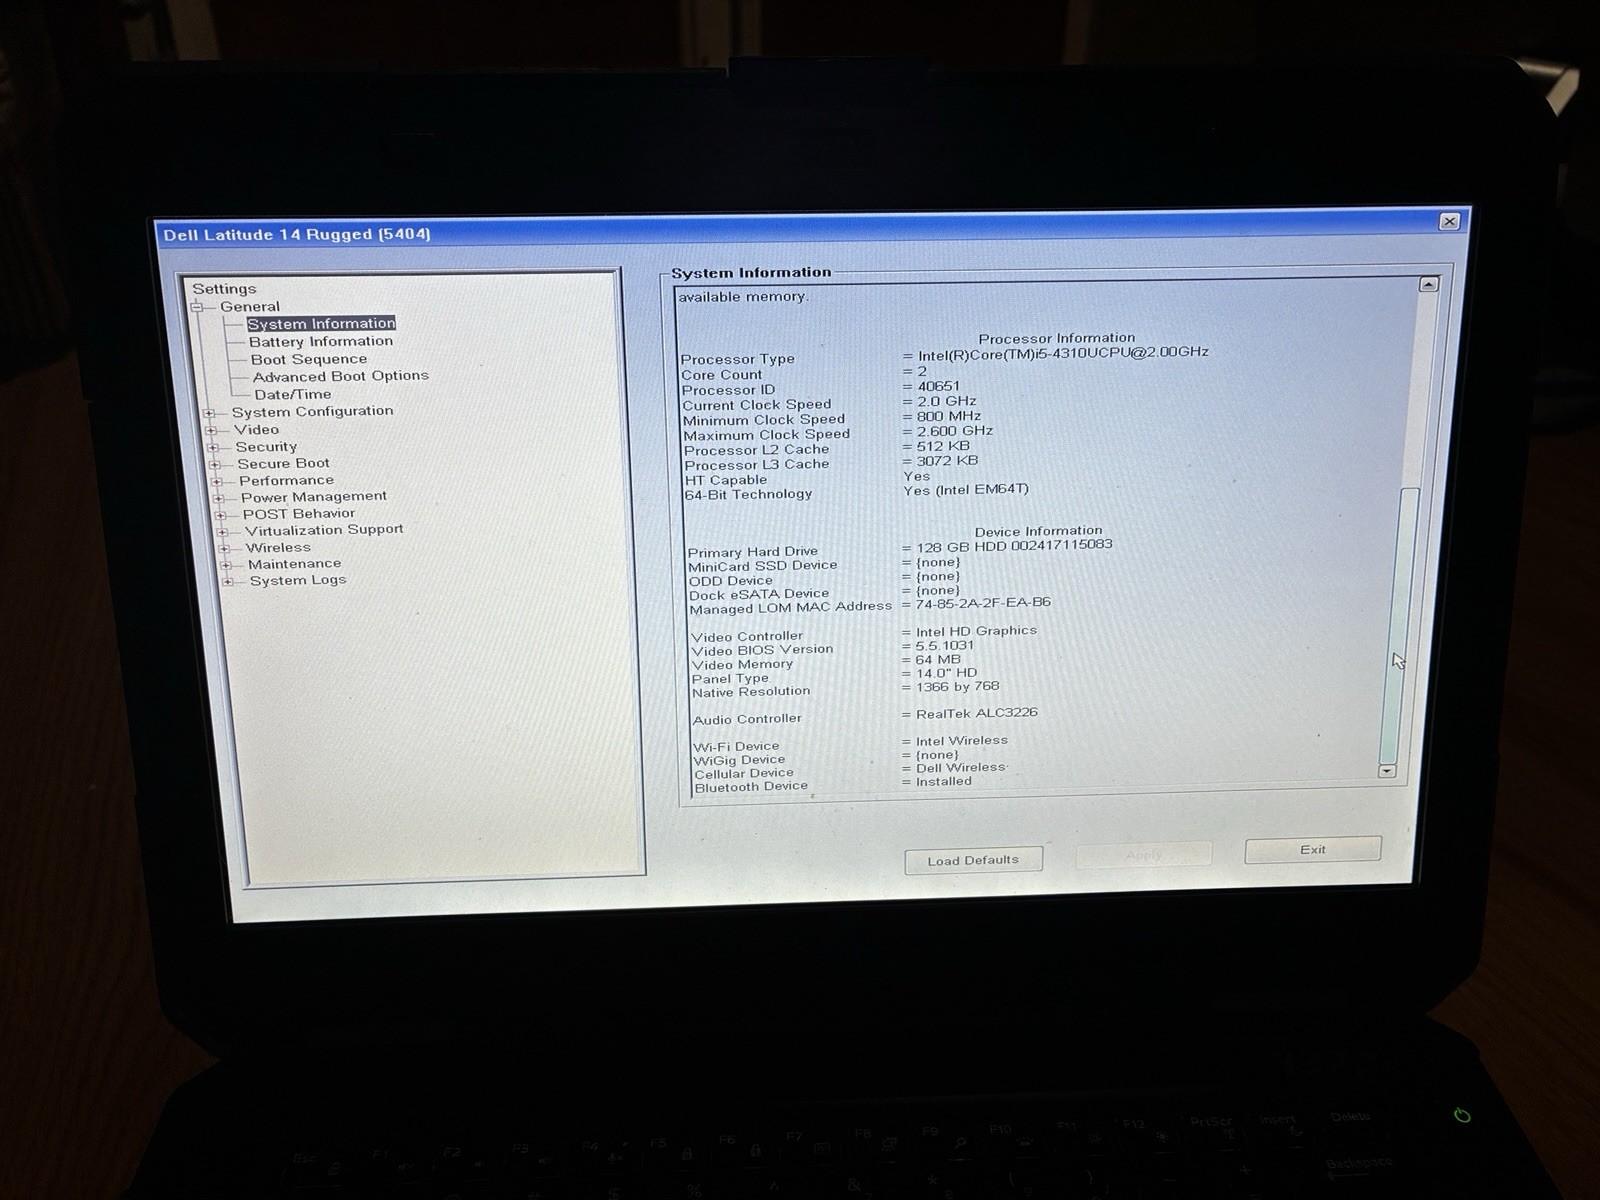This screenshot has height=1200, width=1600.
Task: Open Boot Sequence settings
Action: (x=309, y=359)
